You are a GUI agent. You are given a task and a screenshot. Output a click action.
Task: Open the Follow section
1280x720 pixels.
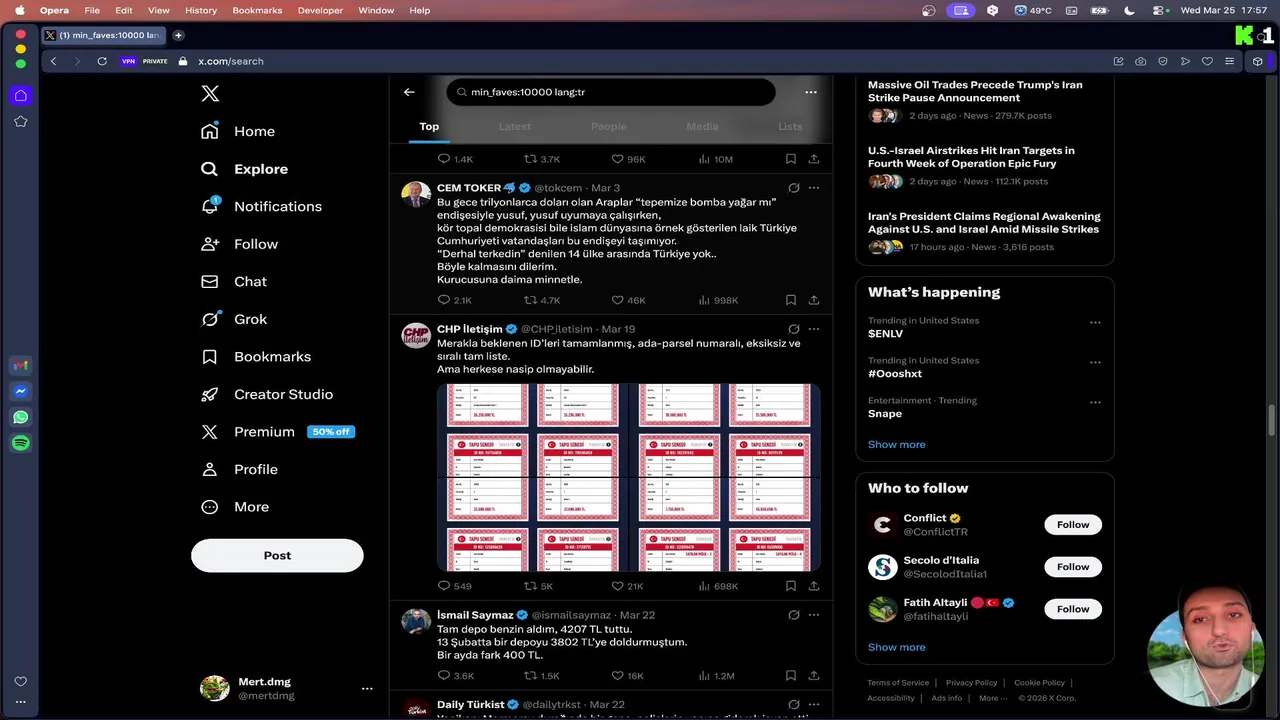(x=239, y=244)
